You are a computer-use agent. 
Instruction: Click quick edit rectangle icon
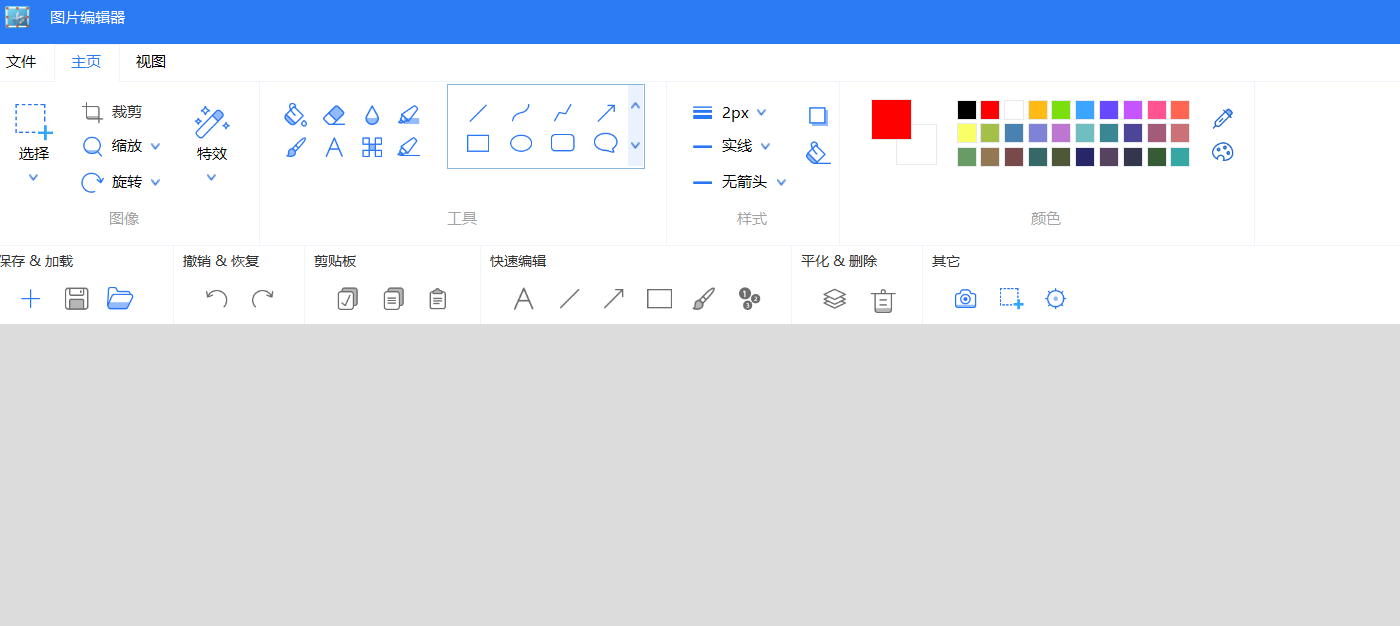(659, 298)
